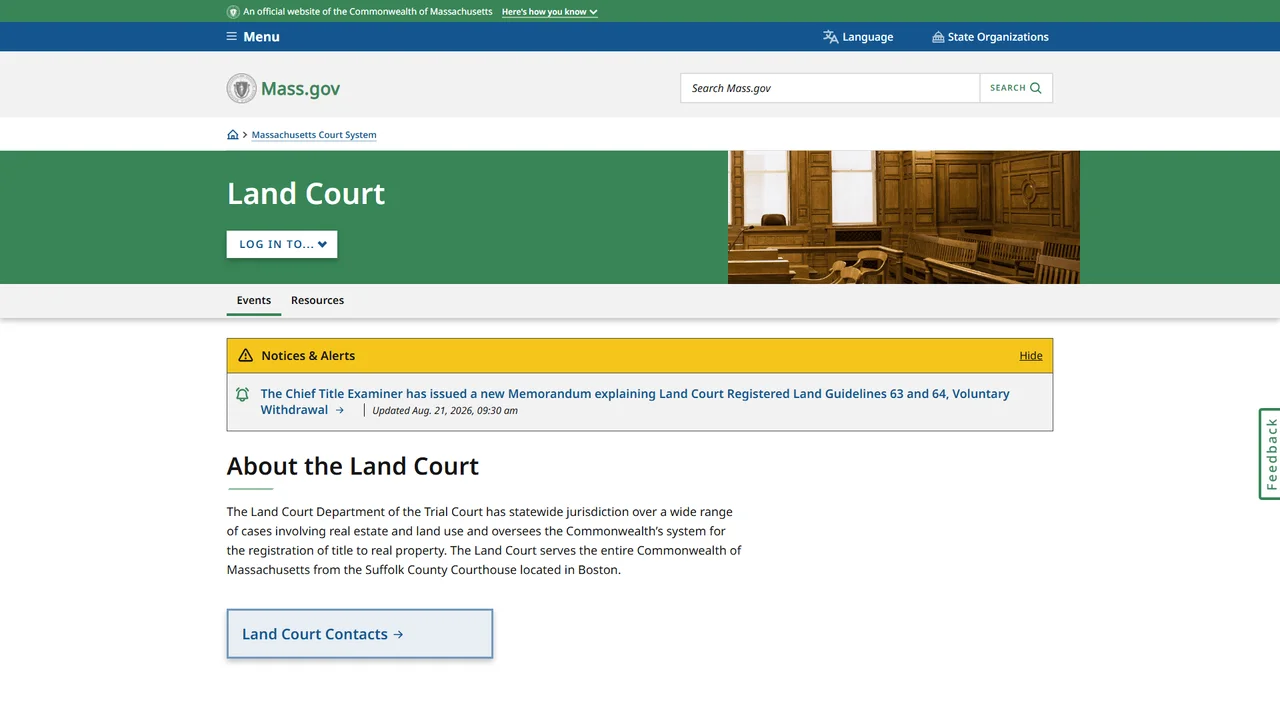Click the small shield icon in top banner

pyautogui.click(x=233, y=12)
